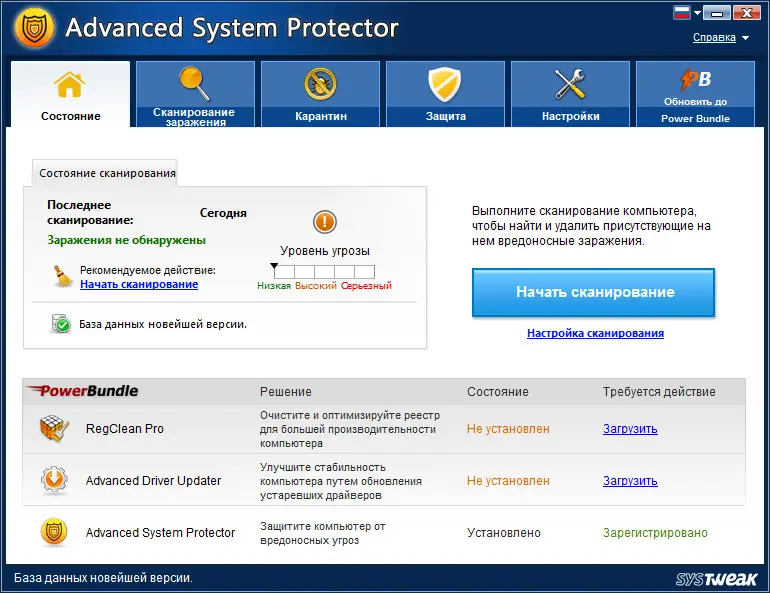The width and height of the screenshot is (770, 593).
Task: Click the Карантин bug icon
Action: (x=320, y=84)
